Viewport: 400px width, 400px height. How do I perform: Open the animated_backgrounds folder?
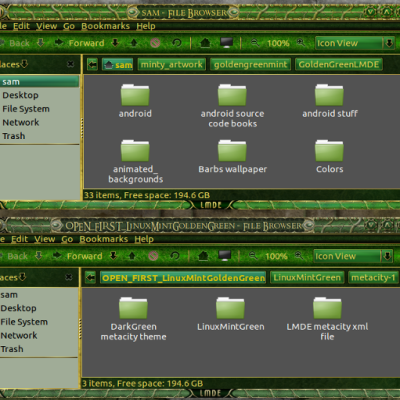pyautogui.click(x=135, y=162)
